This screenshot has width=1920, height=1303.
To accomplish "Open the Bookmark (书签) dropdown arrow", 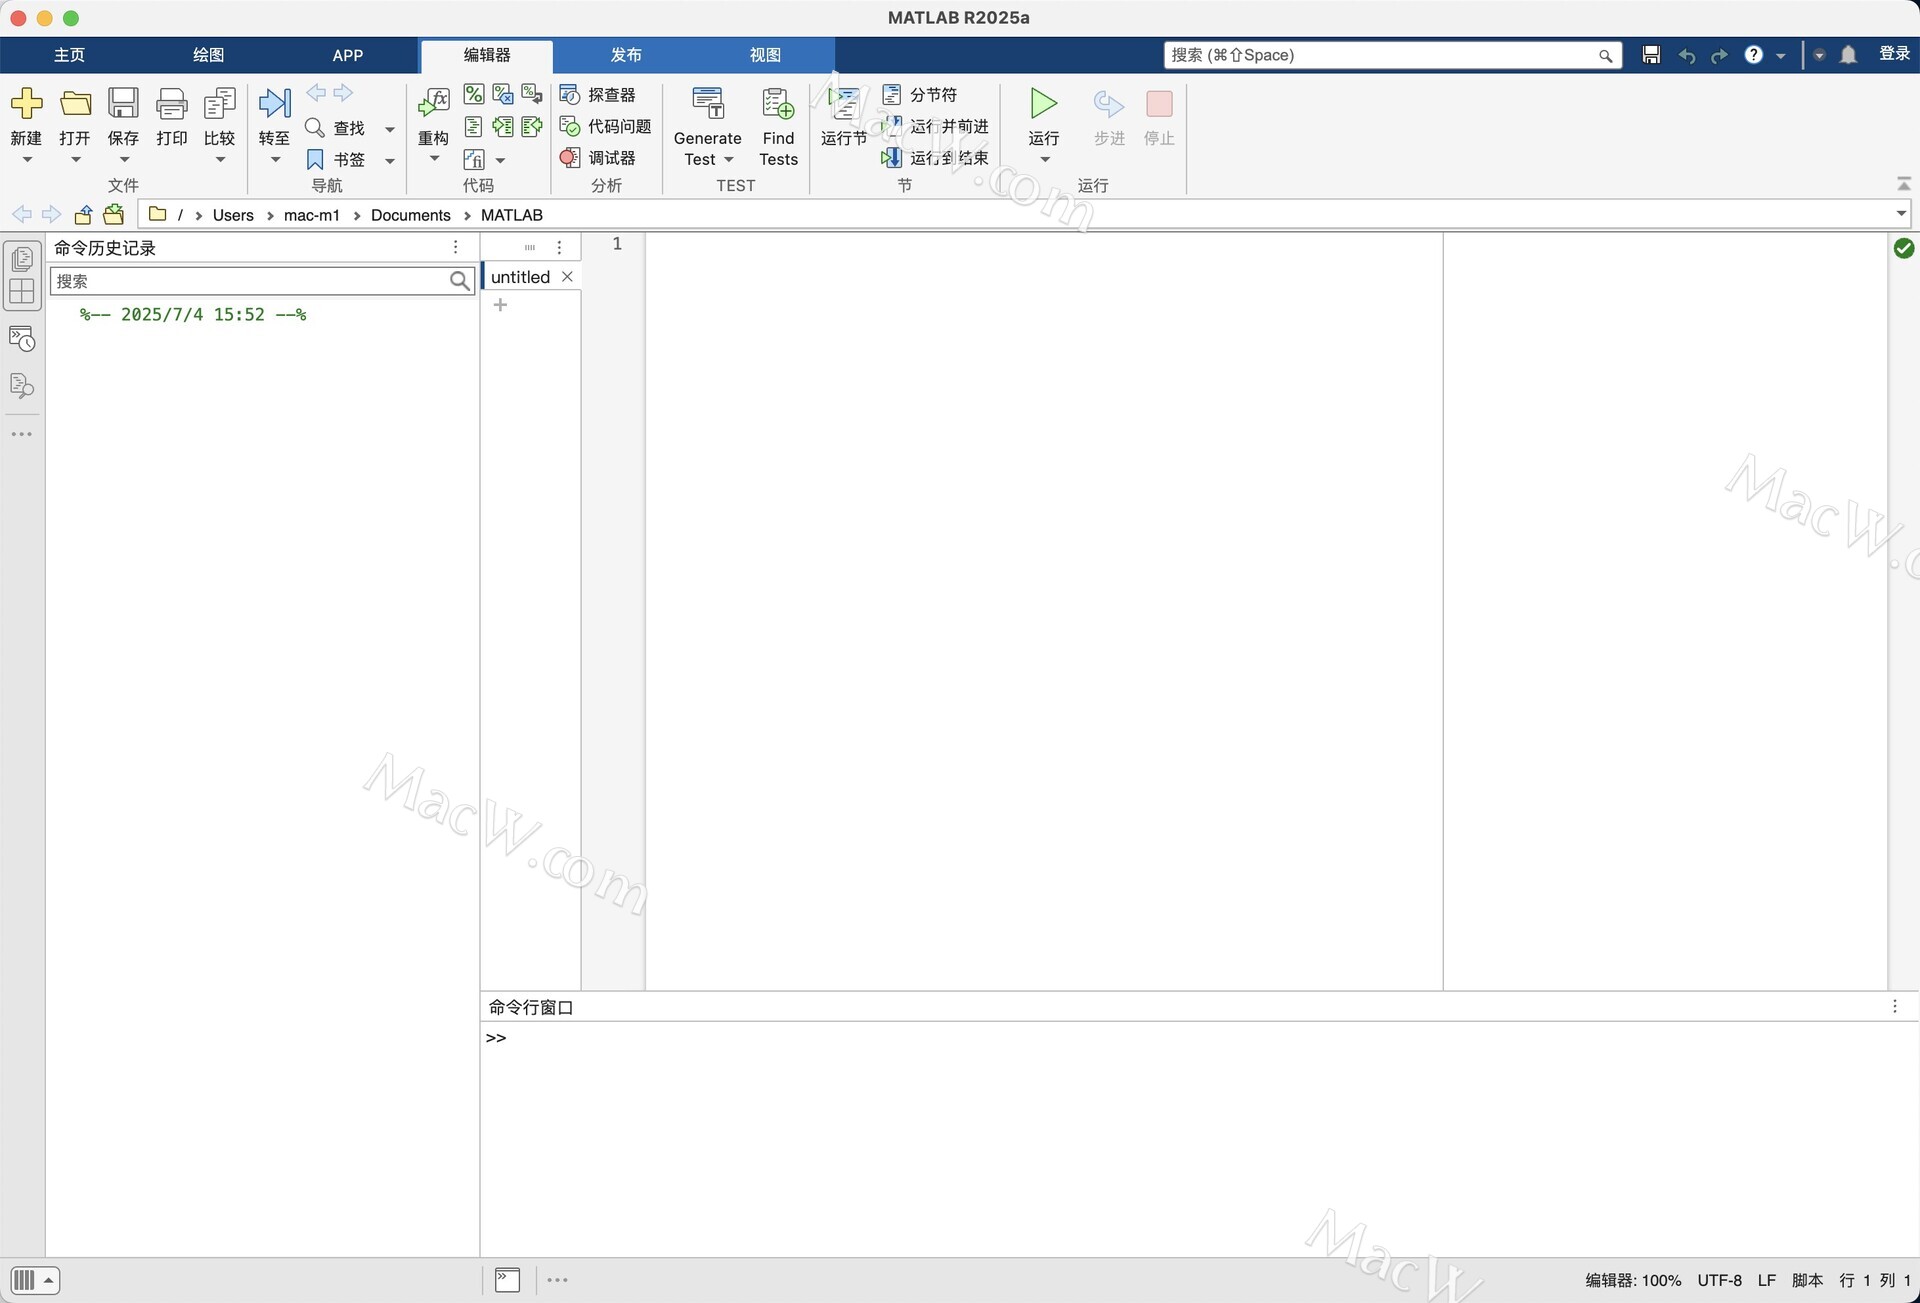I will [390, 160].
